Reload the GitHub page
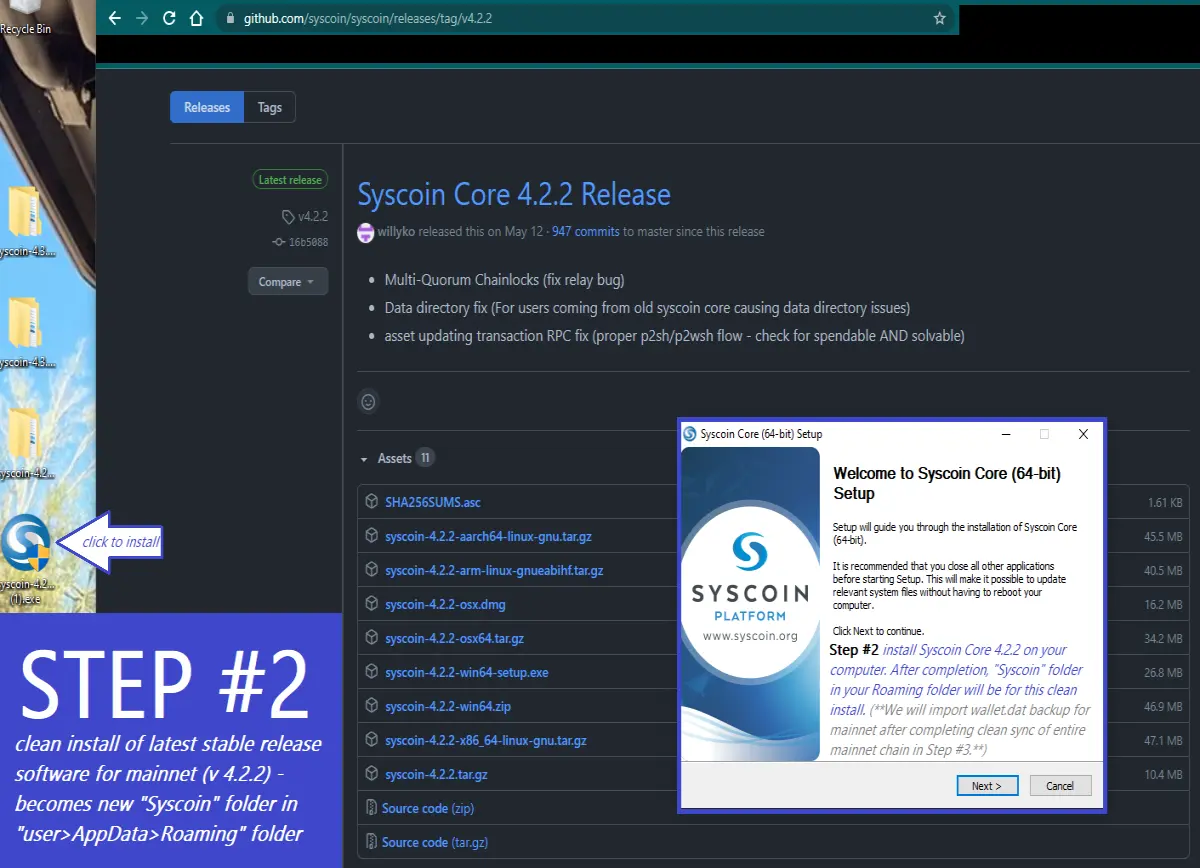This screenshot has height=868, width=1200. 169,18
